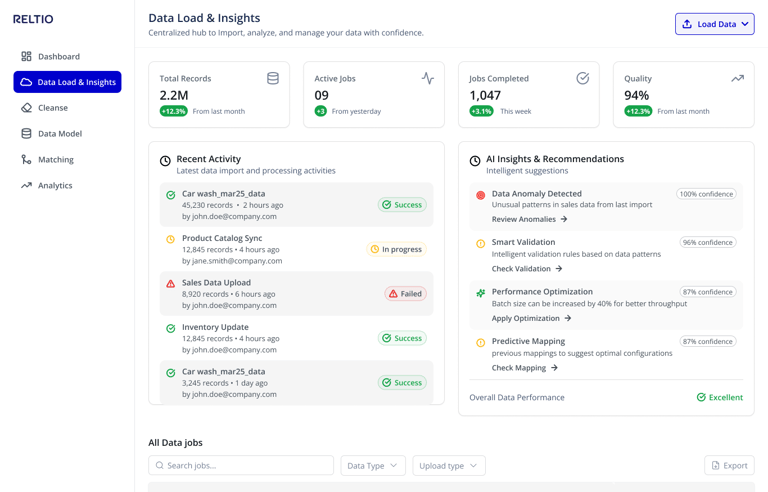
Task: Open the Cleanse section
Action: [52, 108]
